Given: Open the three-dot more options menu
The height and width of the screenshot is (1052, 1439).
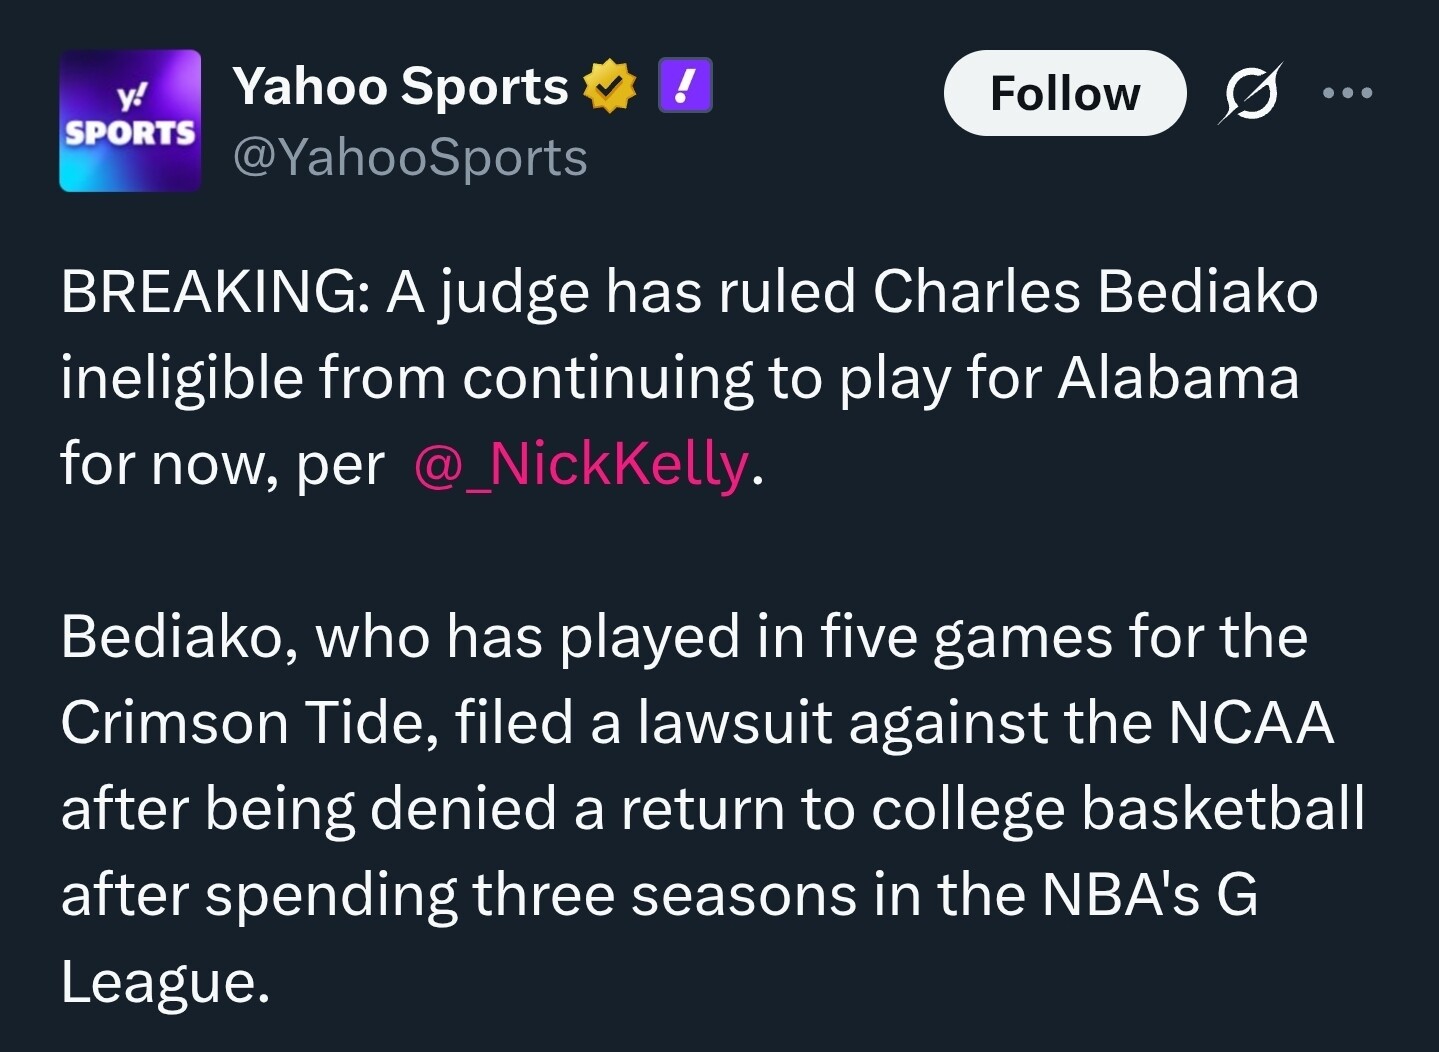Looking at the screenshot, I should [1347, 93].
